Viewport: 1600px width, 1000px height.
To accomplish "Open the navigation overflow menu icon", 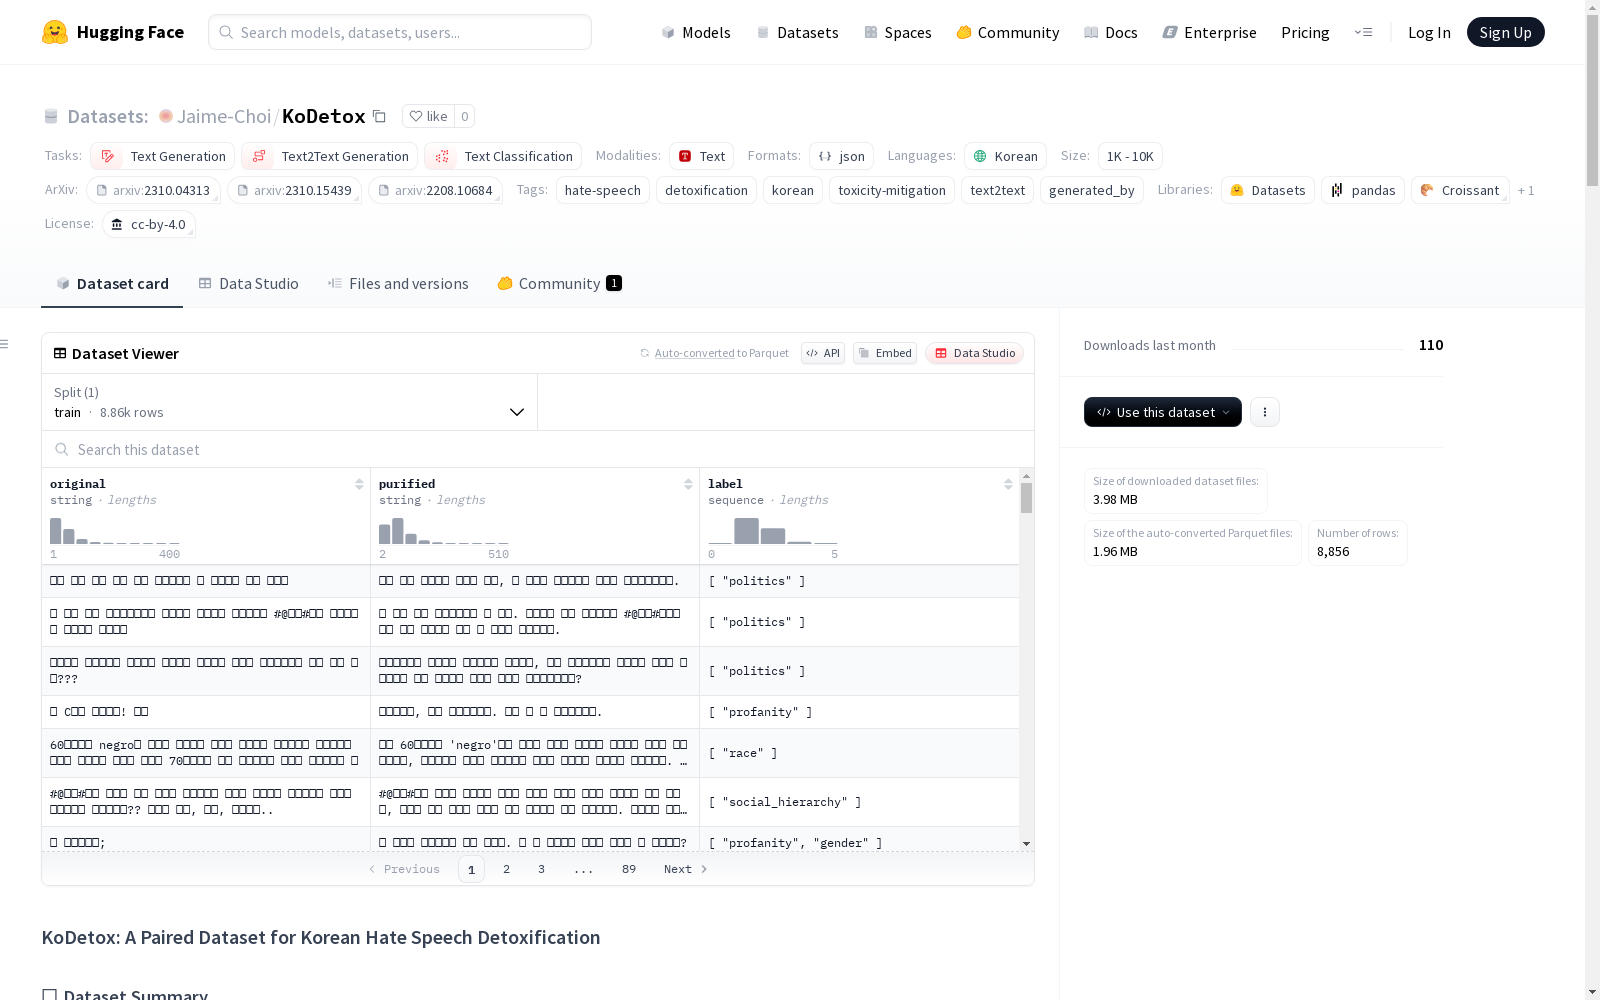I will [x=1363, y=32].
